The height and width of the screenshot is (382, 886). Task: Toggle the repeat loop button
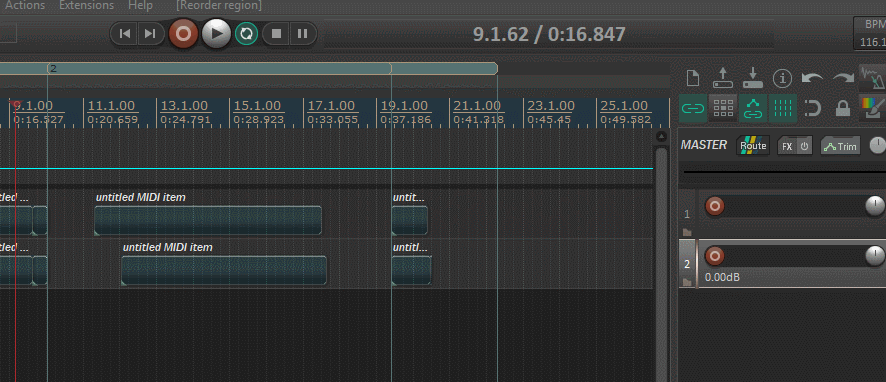click(246, 34)
